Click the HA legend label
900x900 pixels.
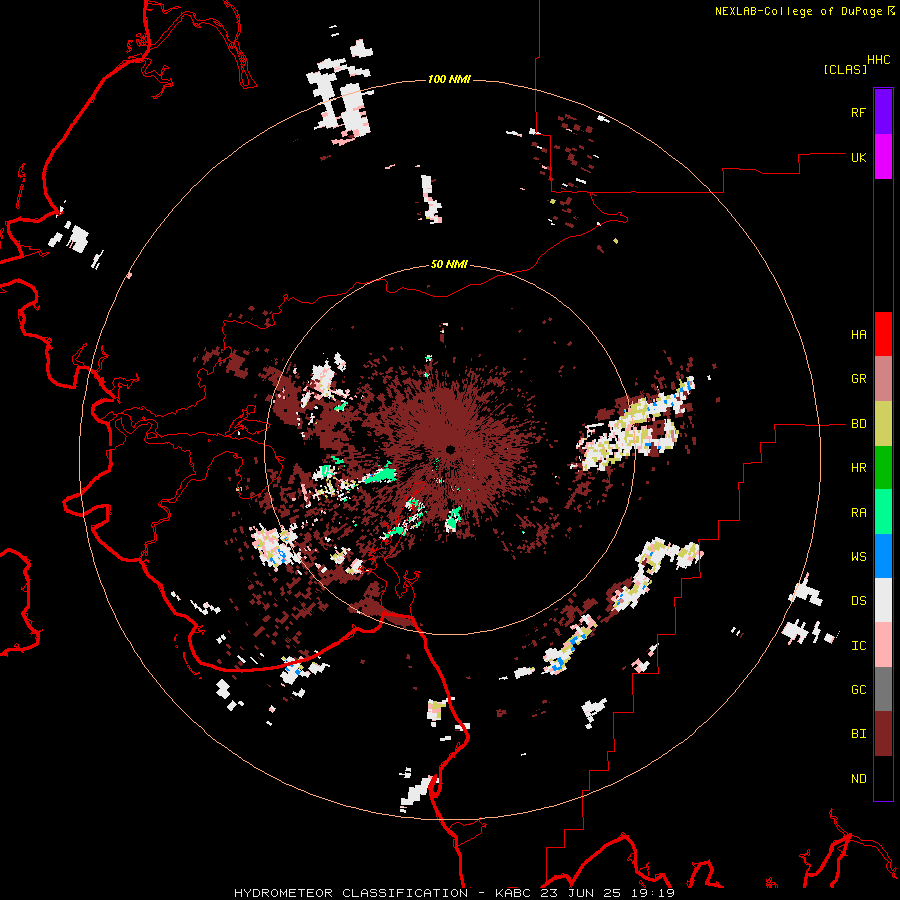858,335
